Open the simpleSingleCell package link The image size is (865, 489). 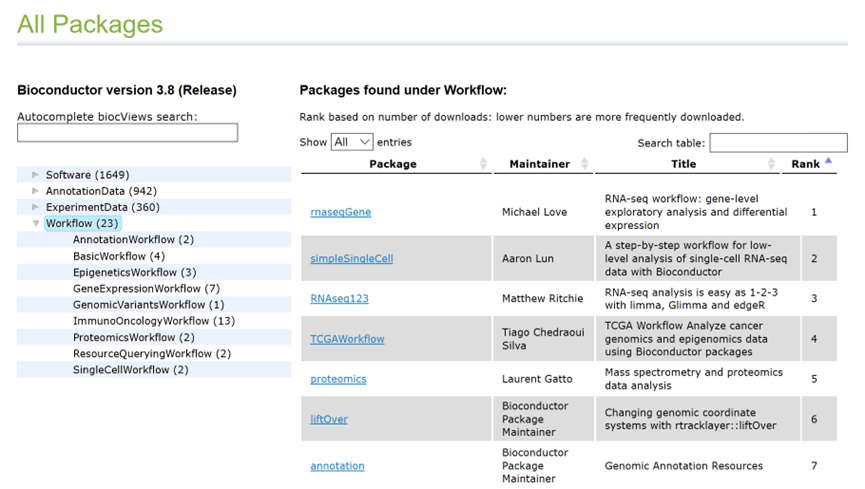pos(351,258)
